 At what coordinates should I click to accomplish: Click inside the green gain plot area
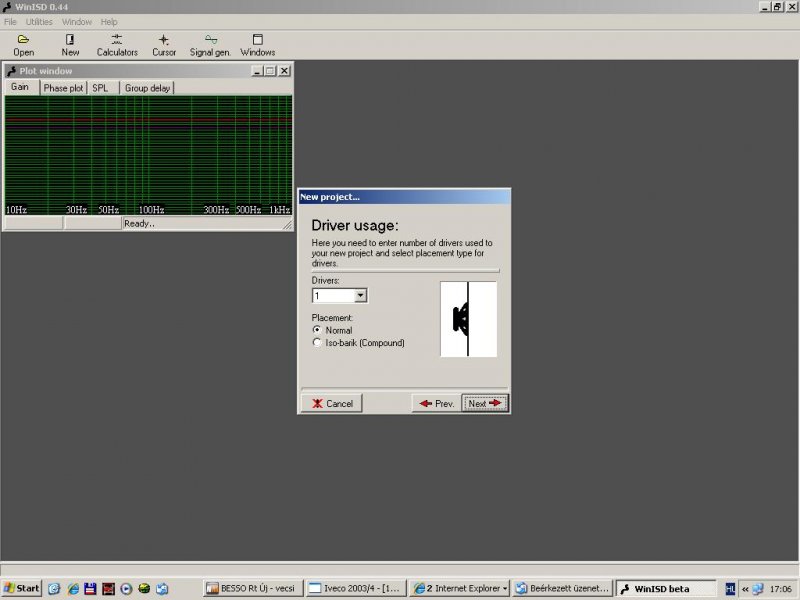148,155
